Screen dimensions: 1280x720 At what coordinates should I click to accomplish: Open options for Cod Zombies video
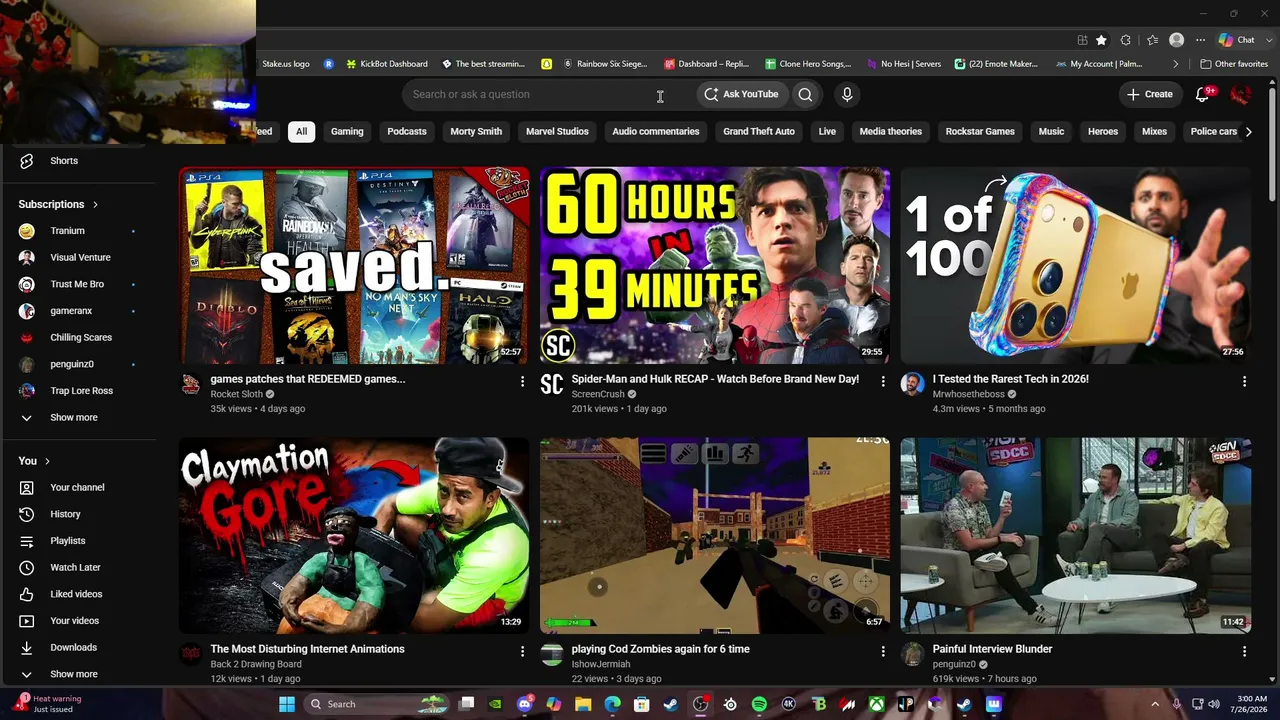coord(883,651)
